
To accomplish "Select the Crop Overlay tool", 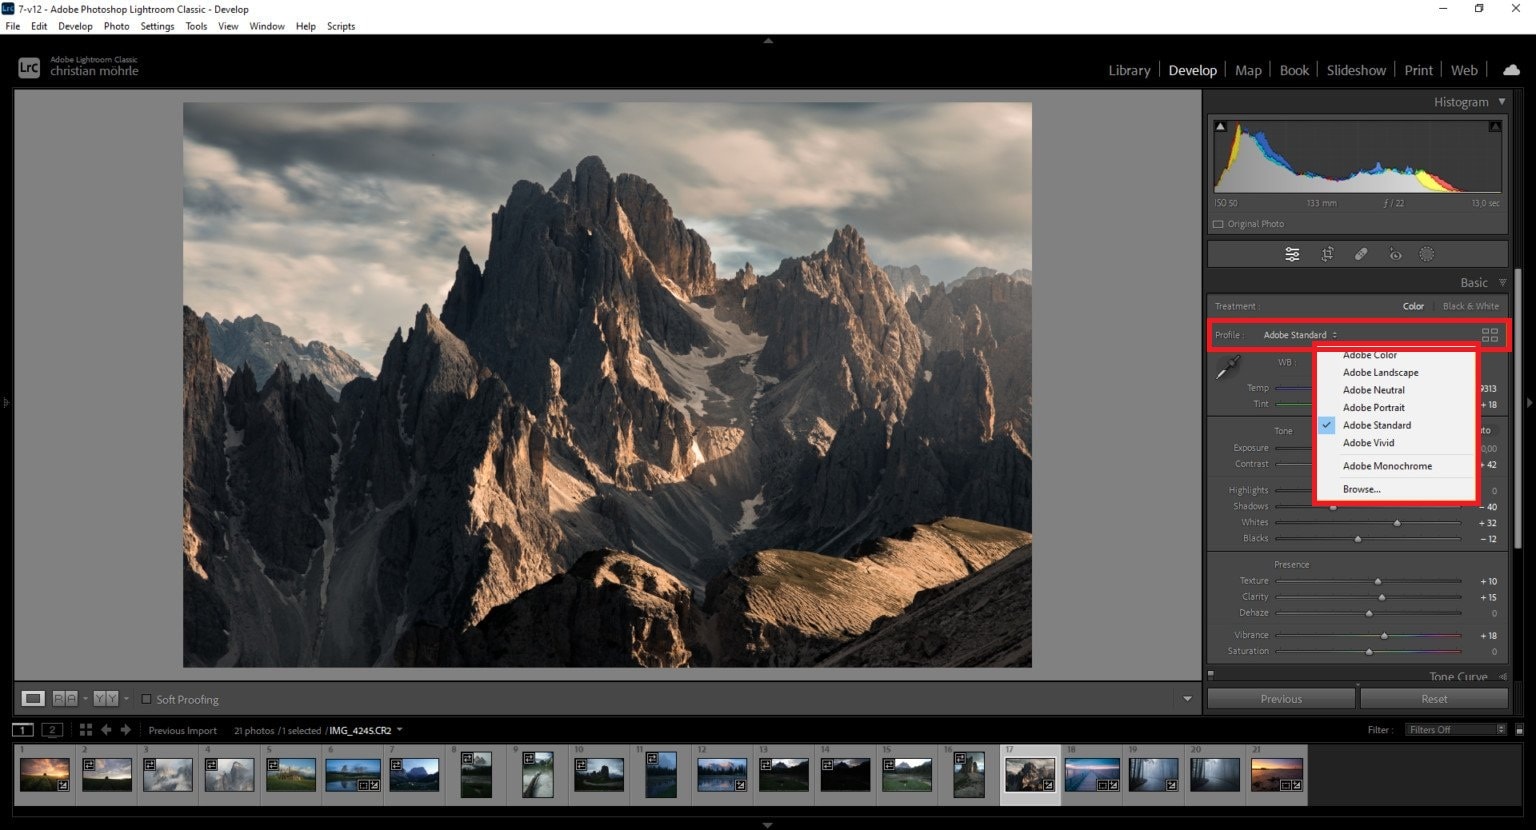I will (1327, 254).
